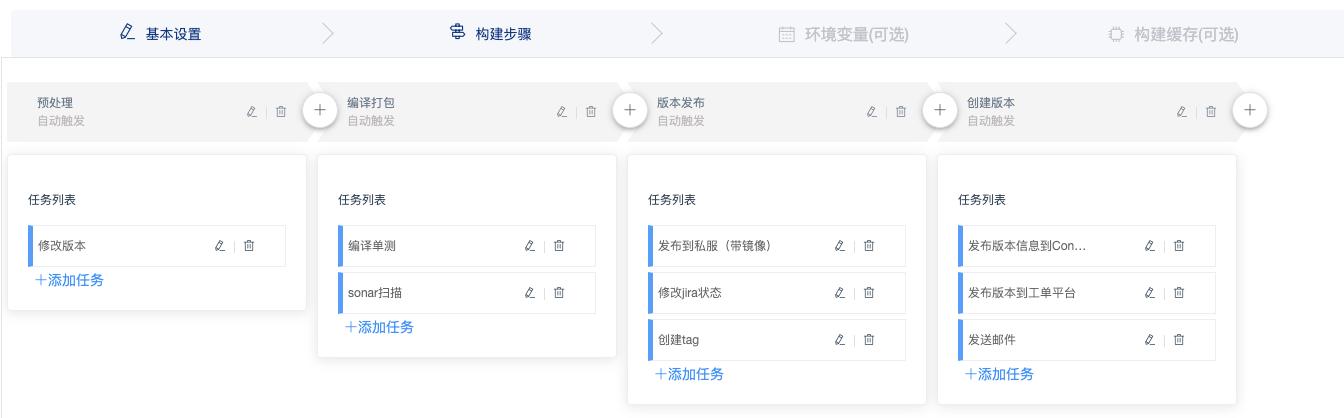Screen dimensions: 1344x418
Task: Delete the 预处理 stage
Action: click(x=281, y=112)
